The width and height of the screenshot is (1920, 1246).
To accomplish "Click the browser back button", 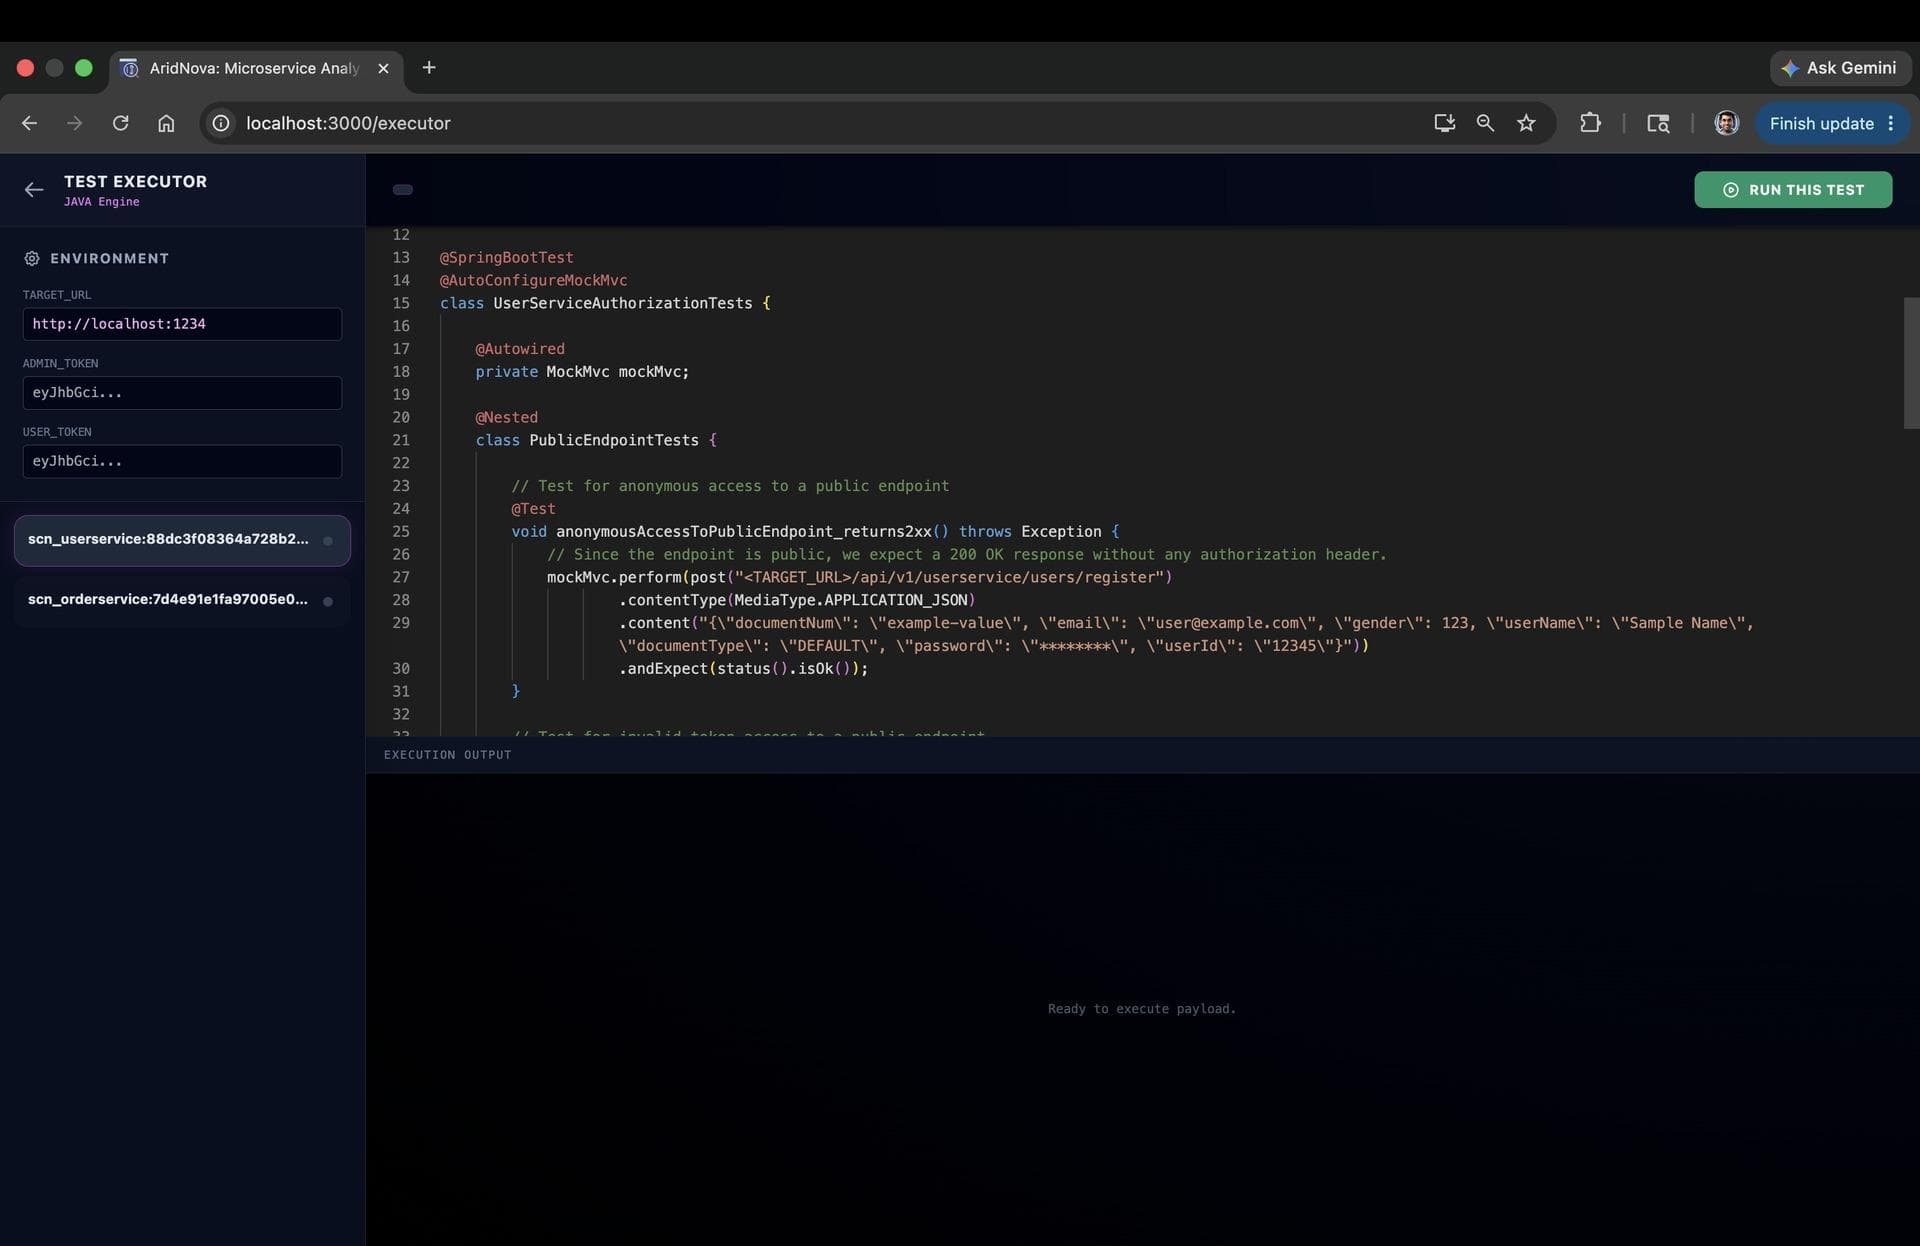I will coord(29,123).
